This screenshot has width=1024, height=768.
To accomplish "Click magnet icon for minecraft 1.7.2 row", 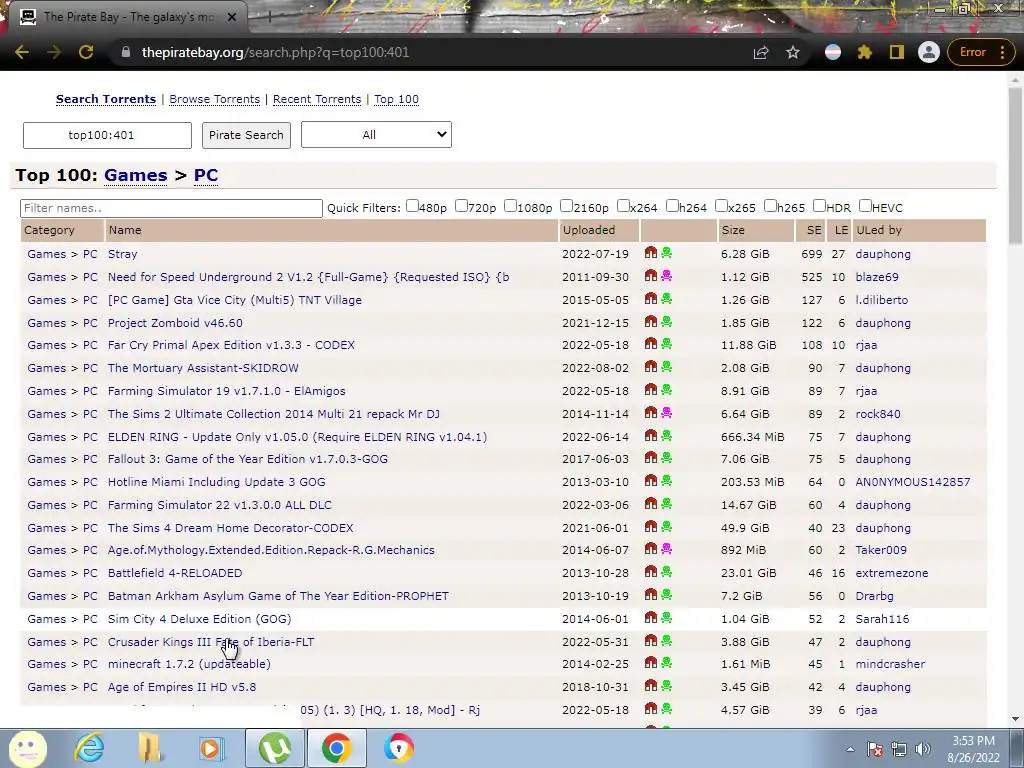I will click(650, 662).
